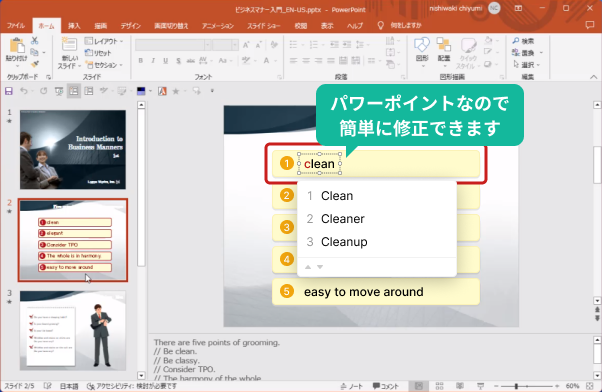Click the black-blue color swatch in quick access toolbar
602x392 pixels.
coord(141,91)
